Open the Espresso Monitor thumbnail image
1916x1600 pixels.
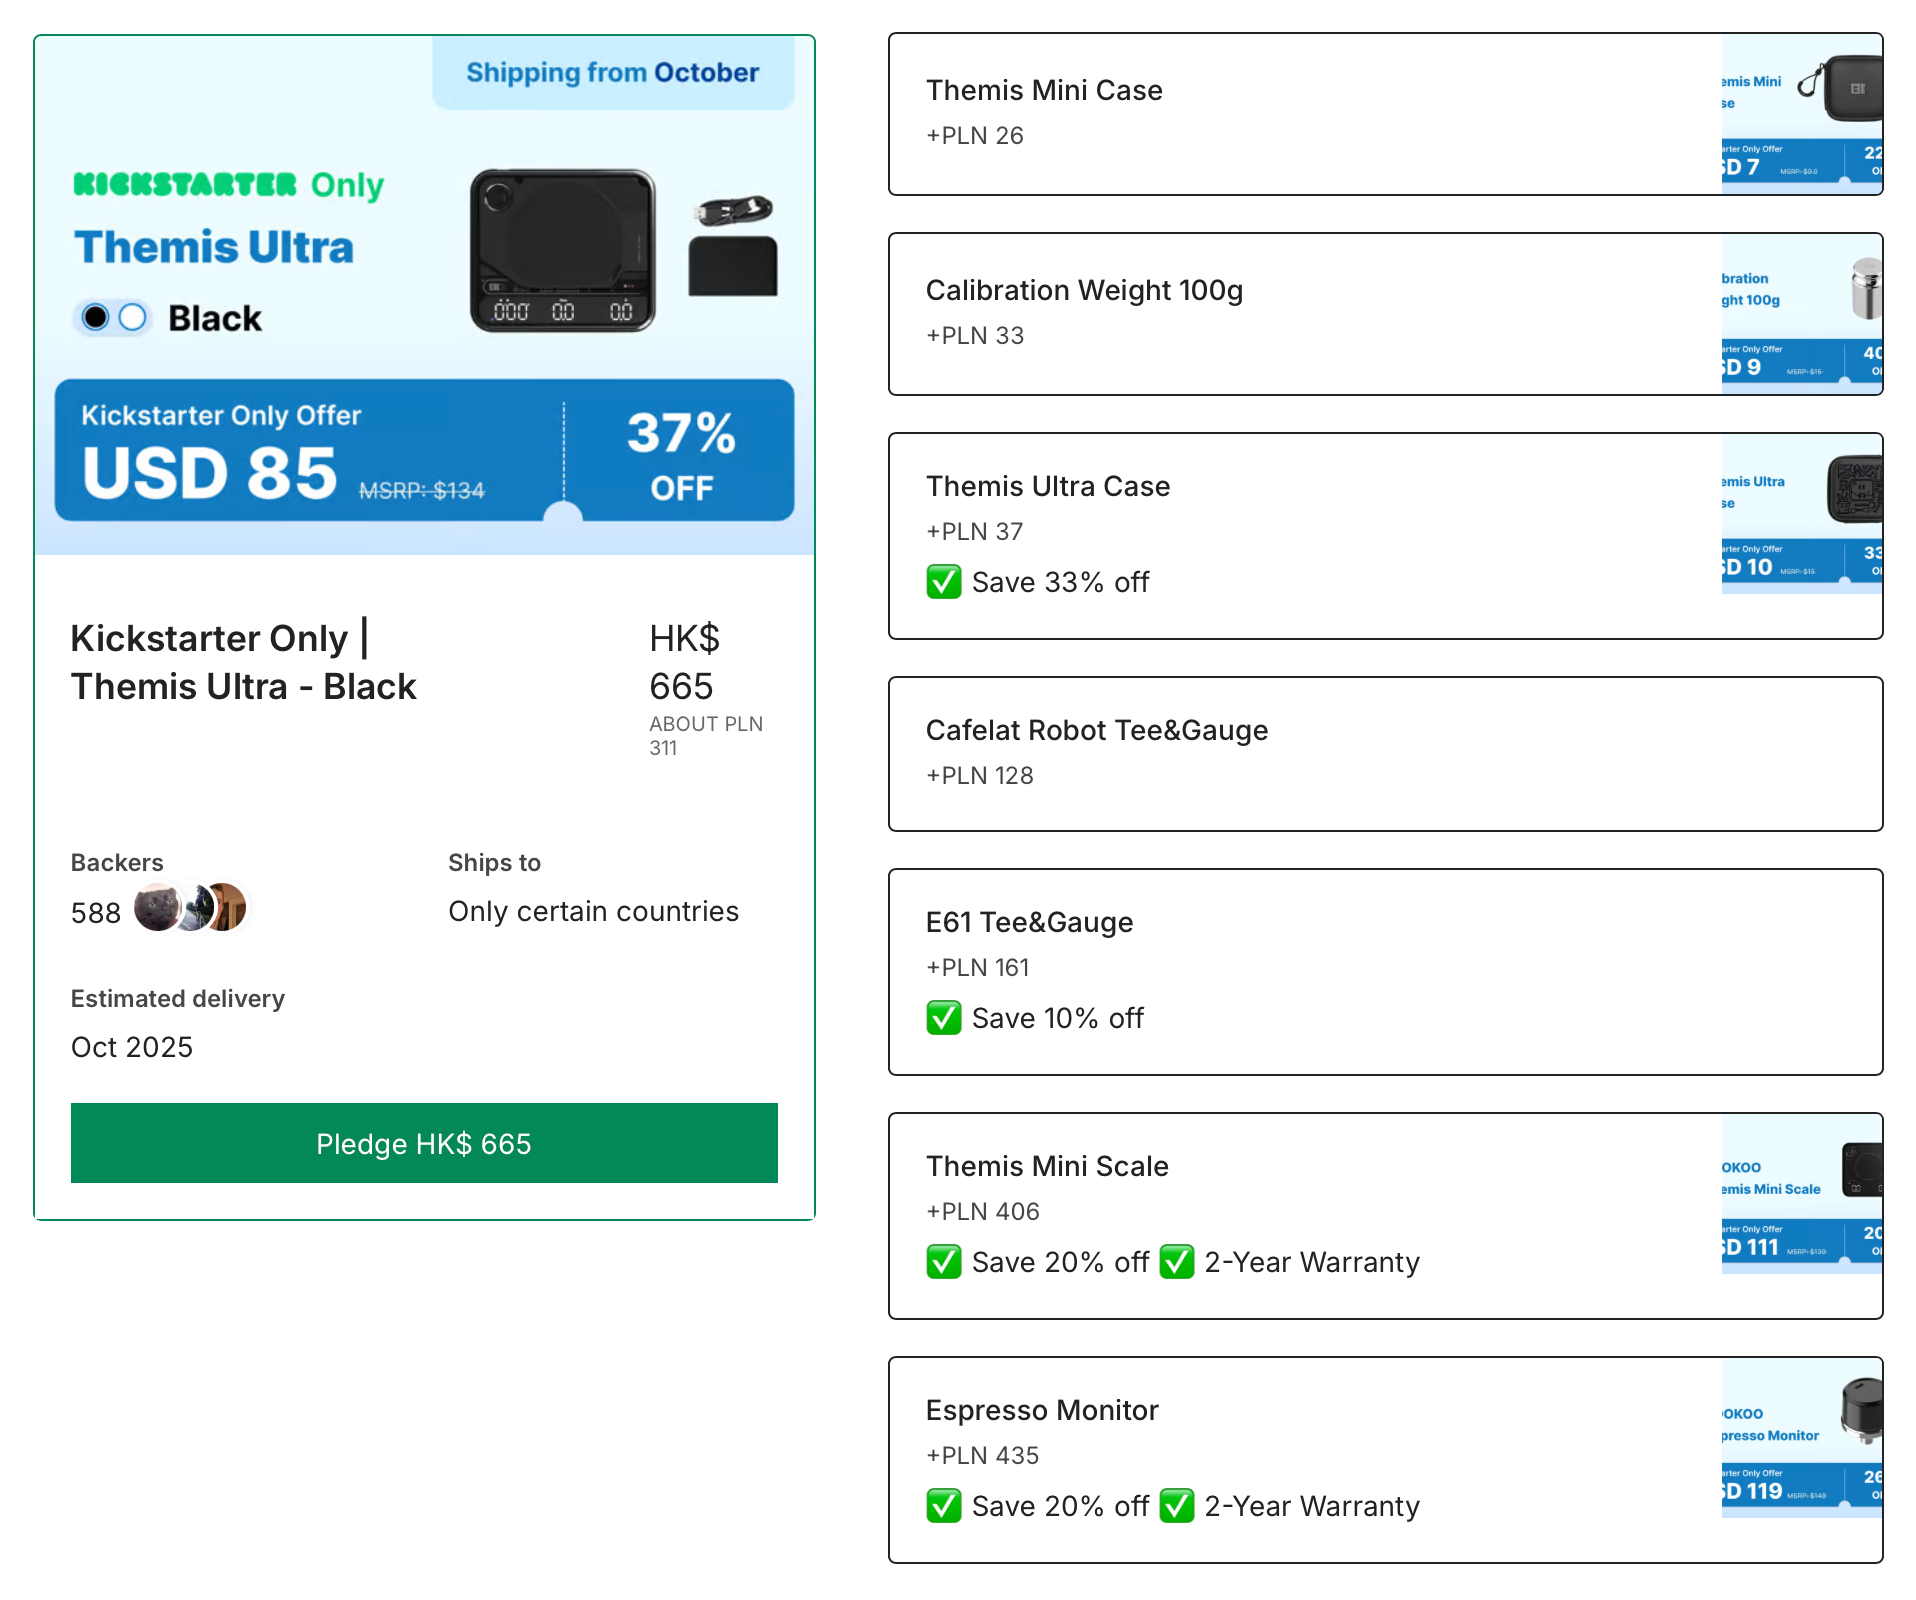pos(1801,1438)
